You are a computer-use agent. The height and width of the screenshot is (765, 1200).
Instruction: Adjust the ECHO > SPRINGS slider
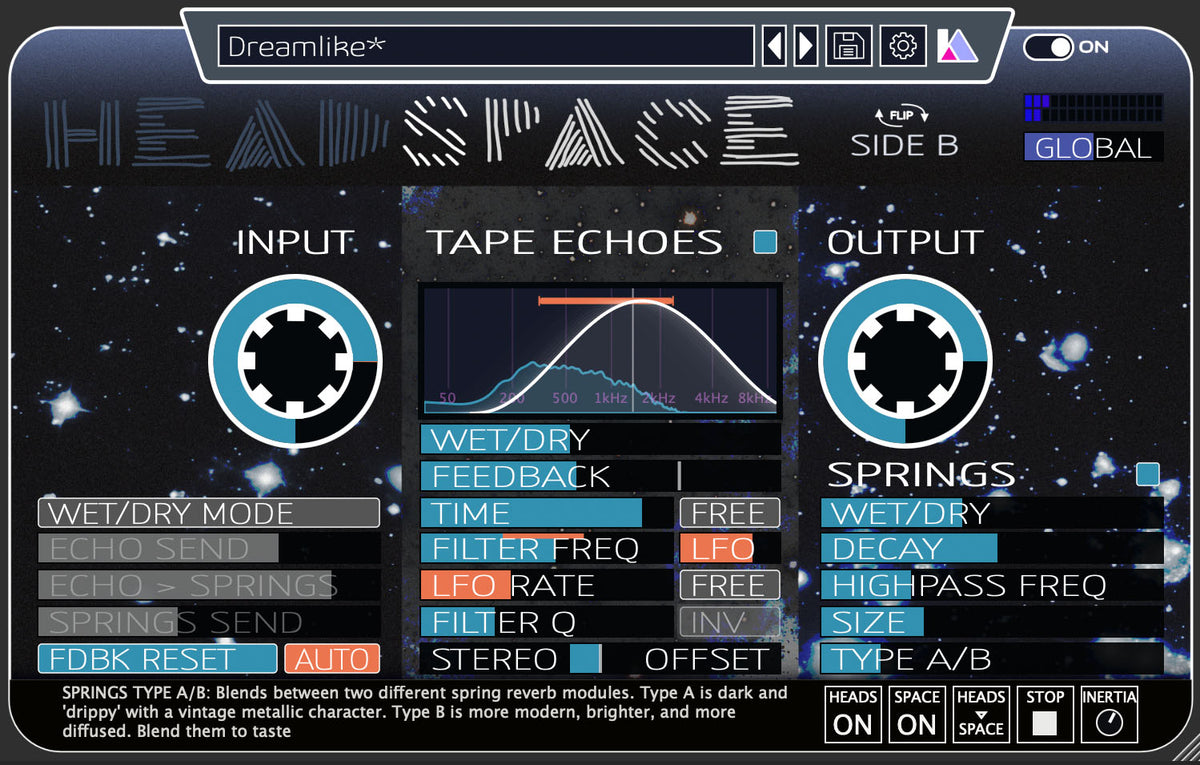coord(209,585)
